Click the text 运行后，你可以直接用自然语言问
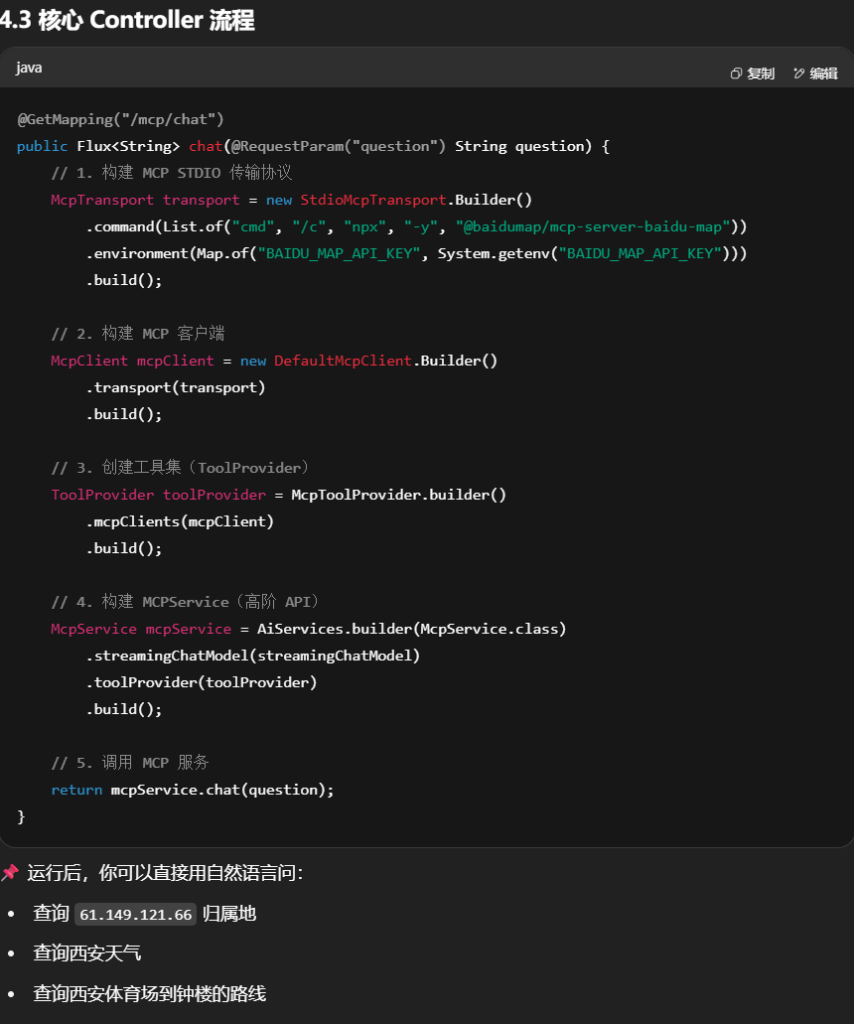Image resolution: width=854 pixels, height=1024 pixels. pyautogui.click(x=164, y=873)
